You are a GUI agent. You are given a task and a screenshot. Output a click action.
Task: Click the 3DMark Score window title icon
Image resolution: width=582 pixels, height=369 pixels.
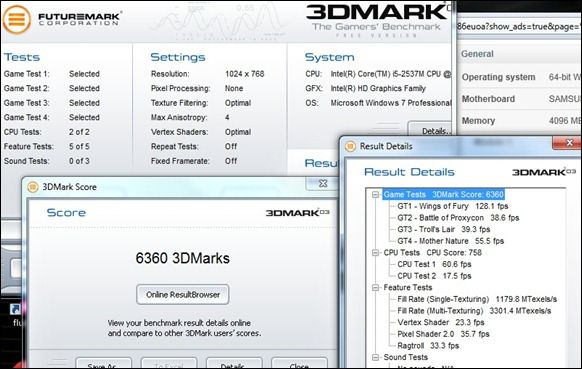click(33, 187)
